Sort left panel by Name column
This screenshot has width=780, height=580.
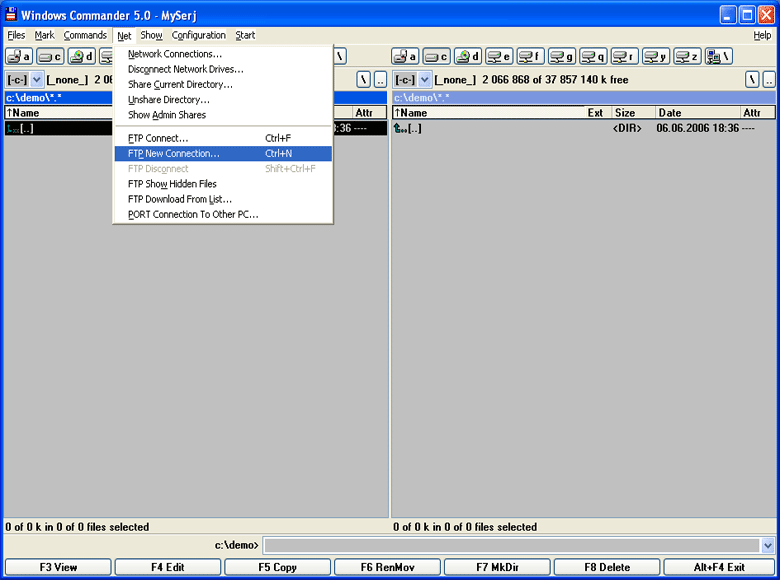point(59,113)
